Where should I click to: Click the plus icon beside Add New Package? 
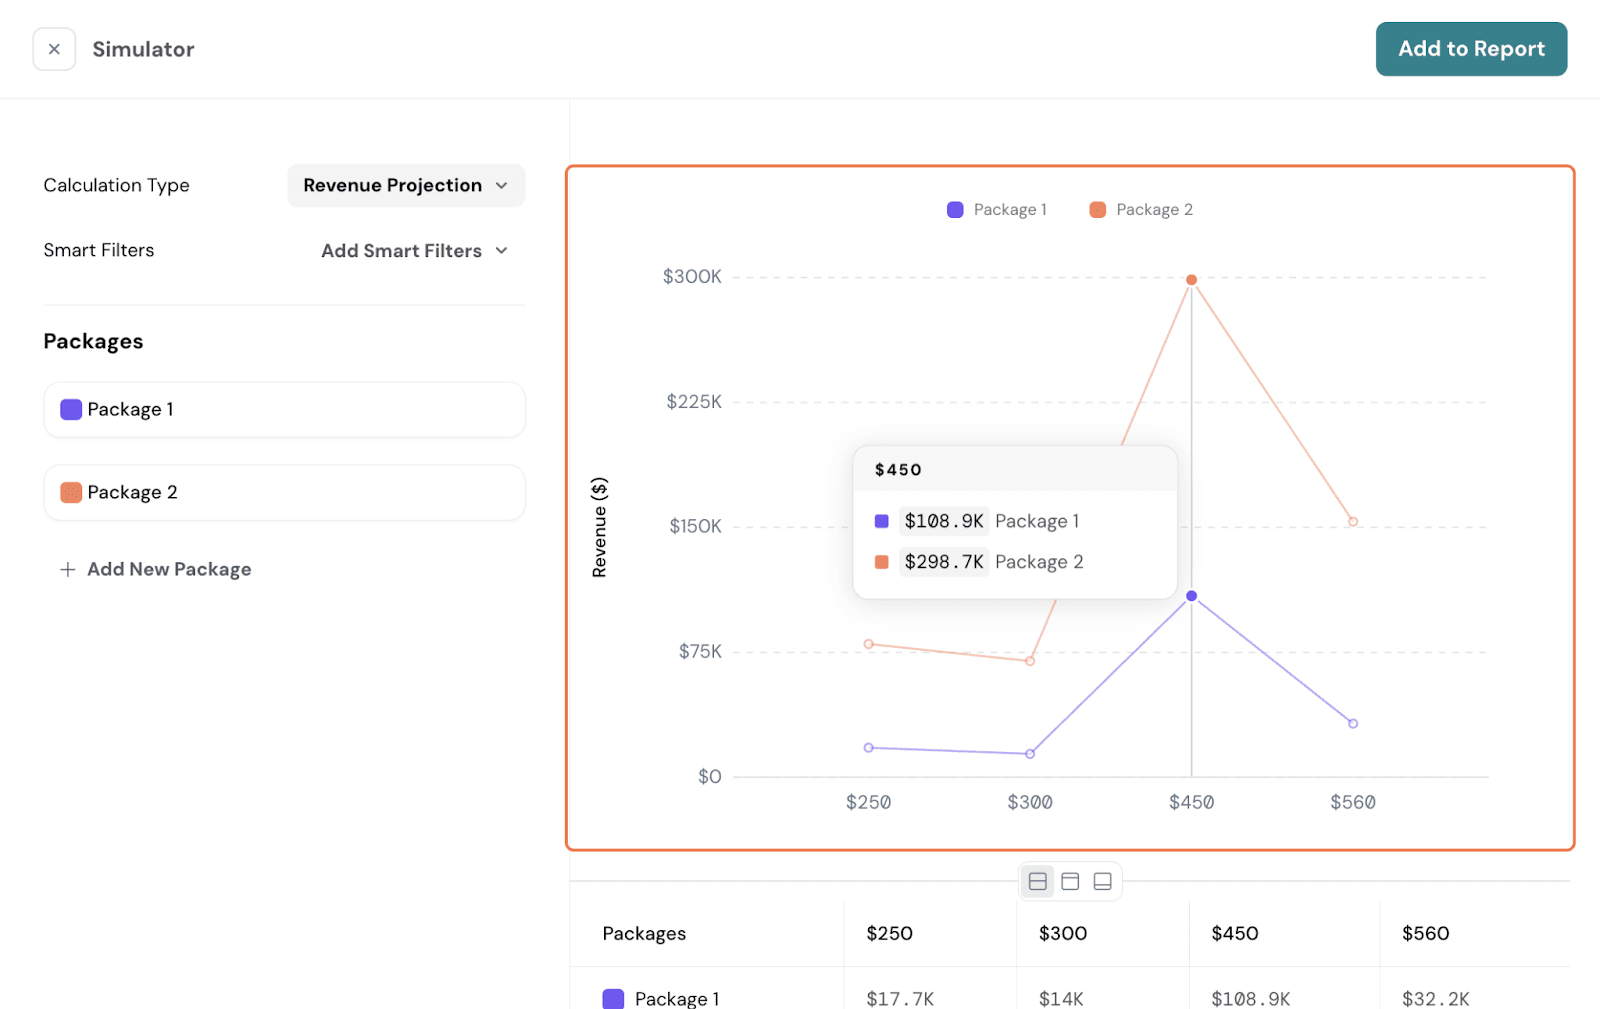point(68,570)
